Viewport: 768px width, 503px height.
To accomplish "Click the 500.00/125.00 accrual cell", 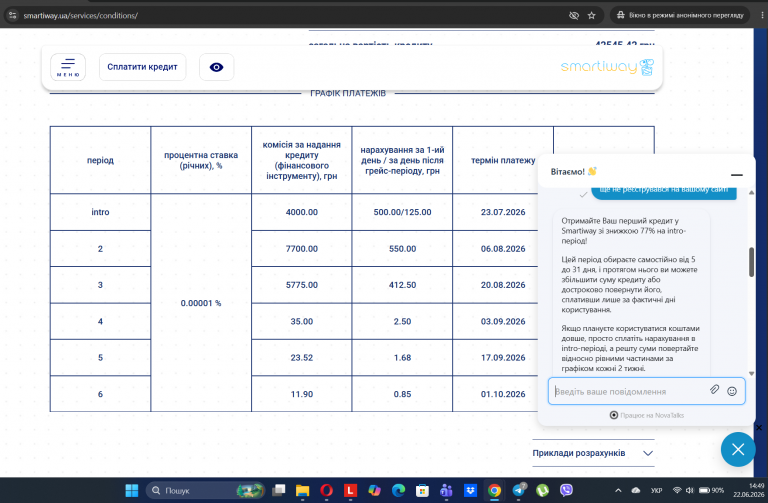I will [402, 212].
